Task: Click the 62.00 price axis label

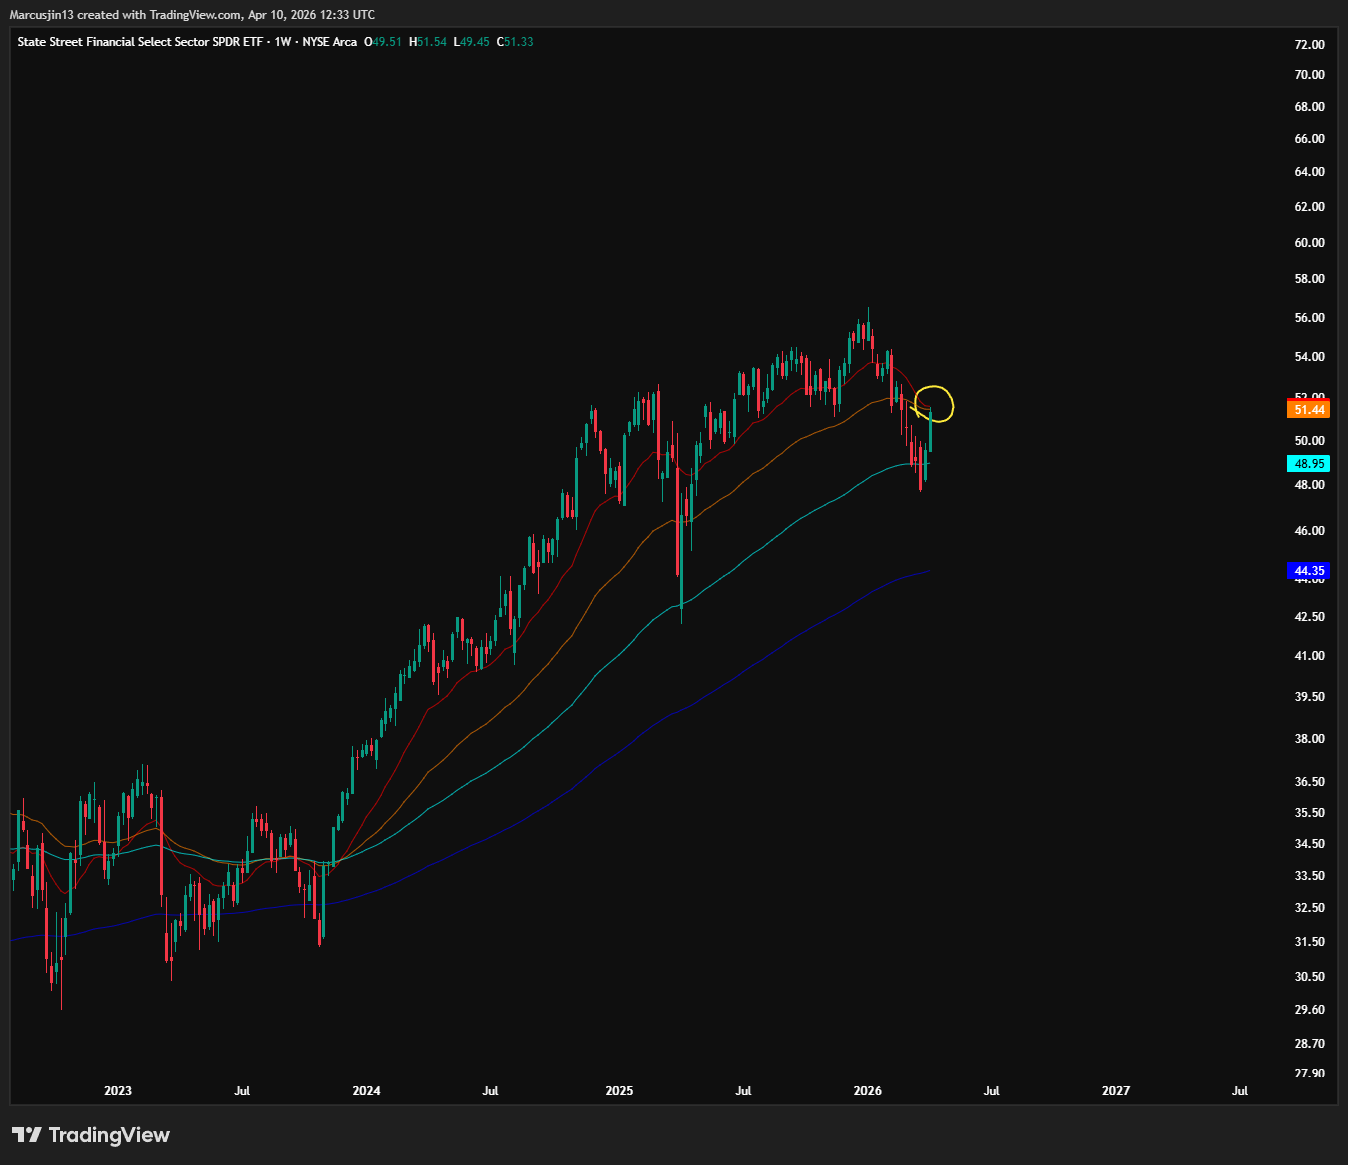Action: point(1309,207)
